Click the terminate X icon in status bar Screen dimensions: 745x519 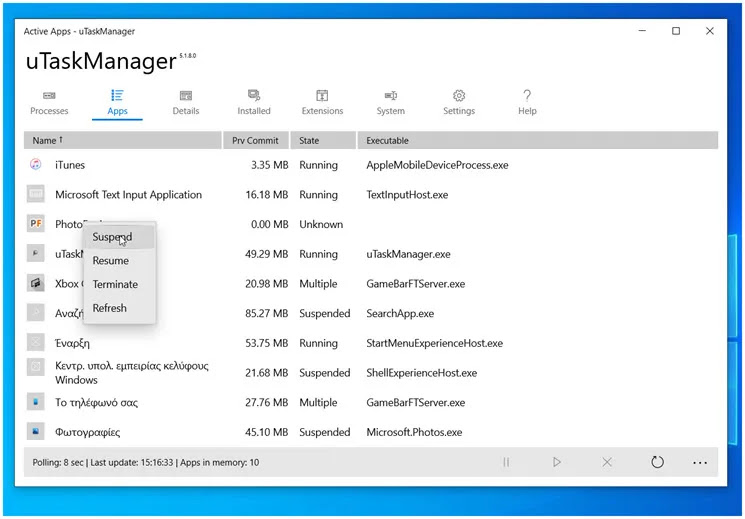(607, 462)
